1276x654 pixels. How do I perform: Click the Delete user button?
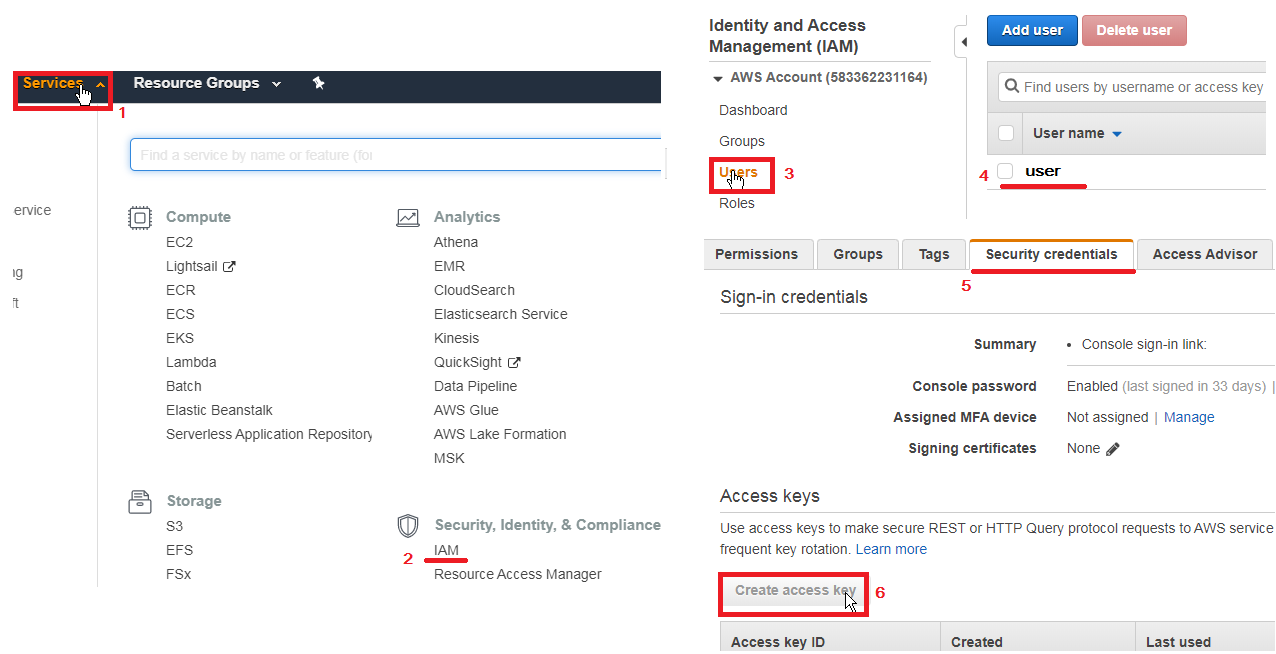pos(1134,30)
